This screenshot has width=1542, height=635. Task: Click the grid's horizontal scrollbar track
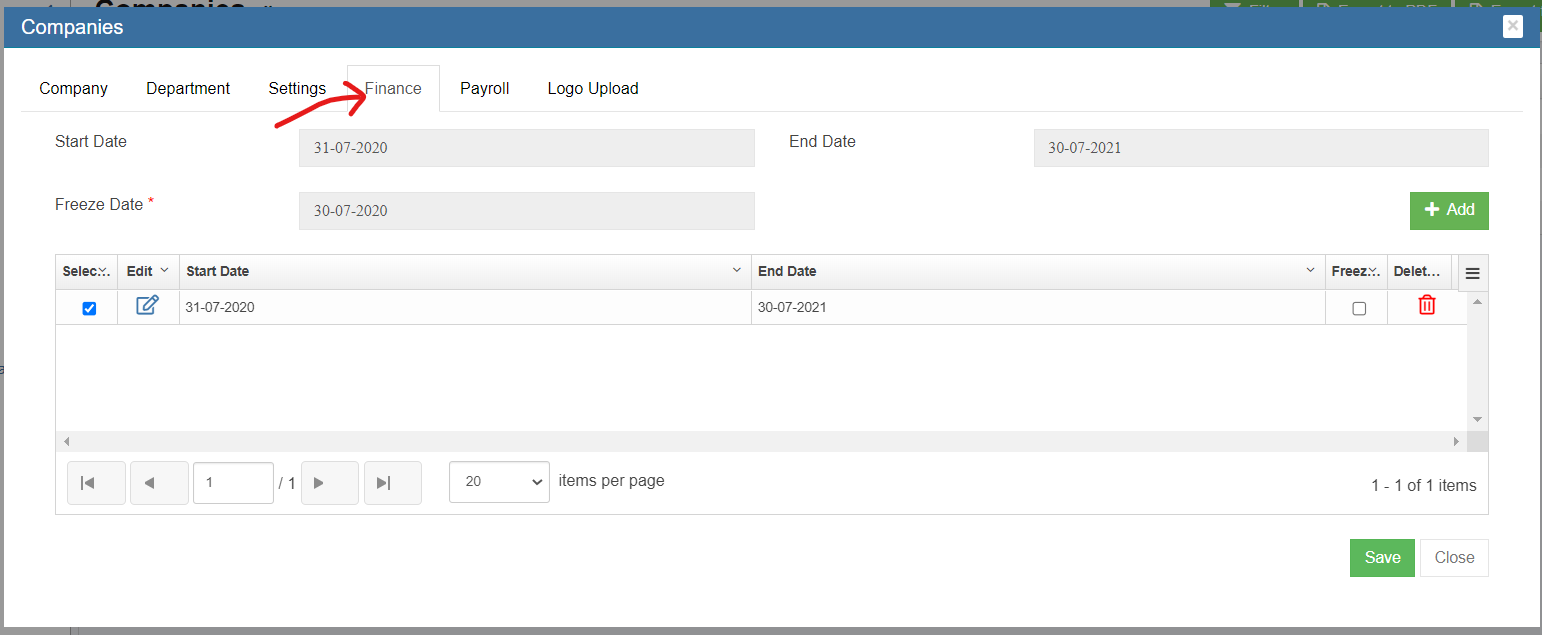click(760, 441)
